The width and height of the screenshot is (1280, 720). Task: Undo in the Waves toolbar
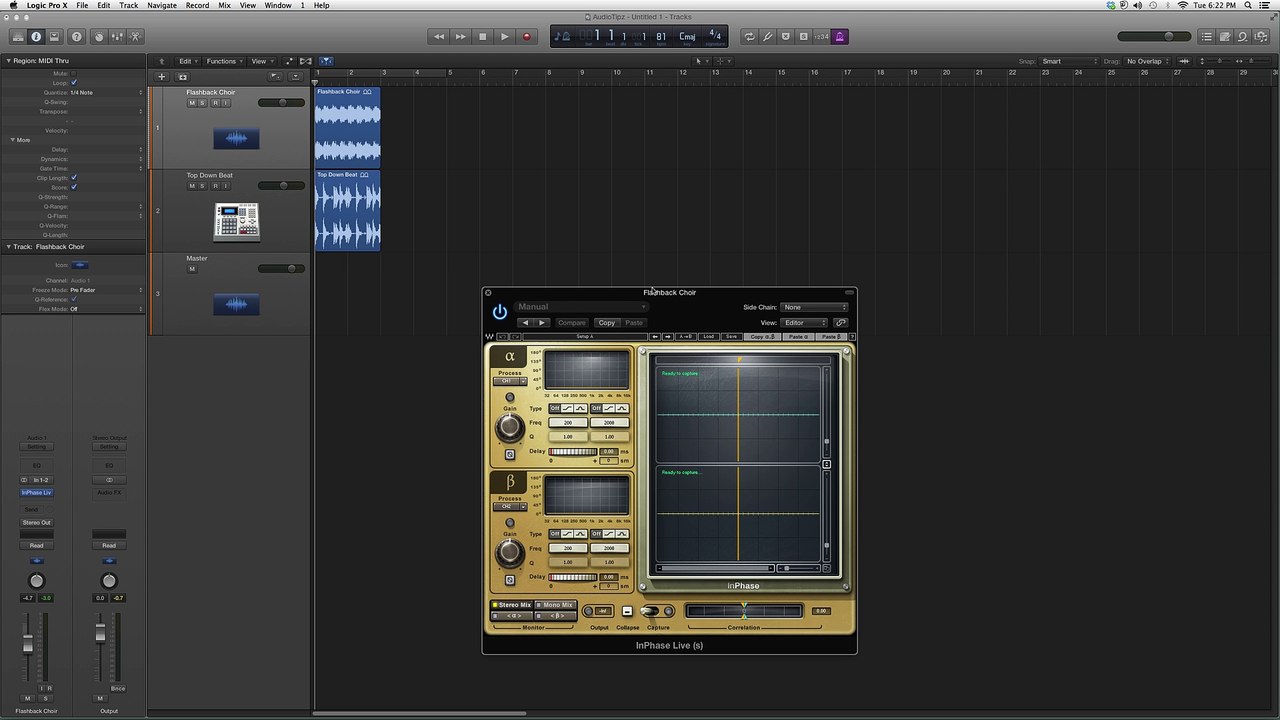(x=502, y=337)
